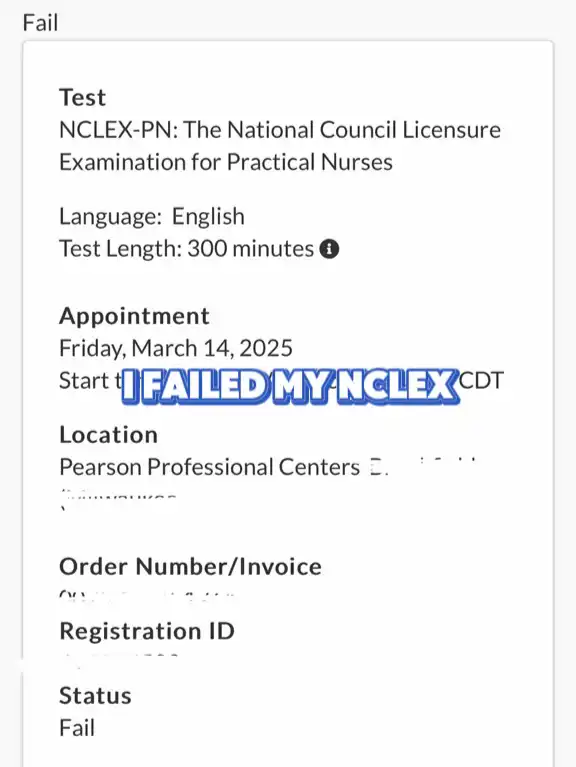Click the info icon beside Test Length

pos(329,249)
